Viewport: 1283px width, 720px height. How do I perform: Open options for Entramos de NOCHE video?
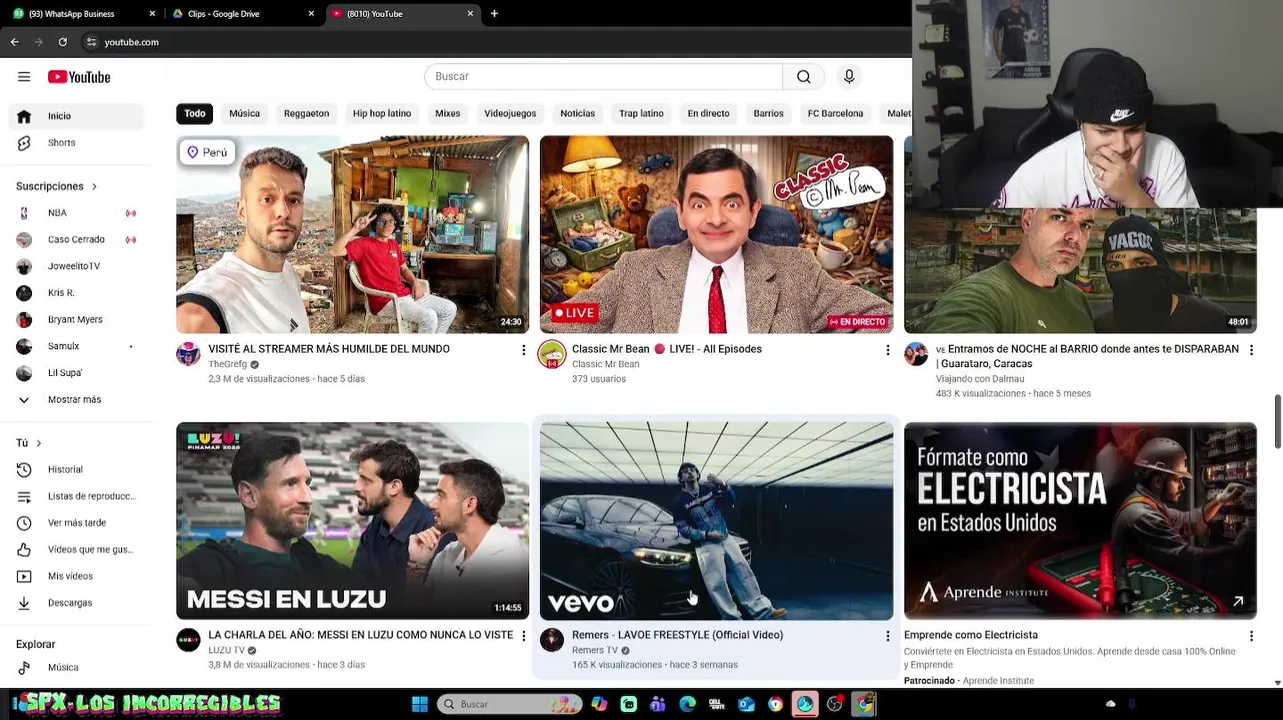click(x=1251, y=350)
